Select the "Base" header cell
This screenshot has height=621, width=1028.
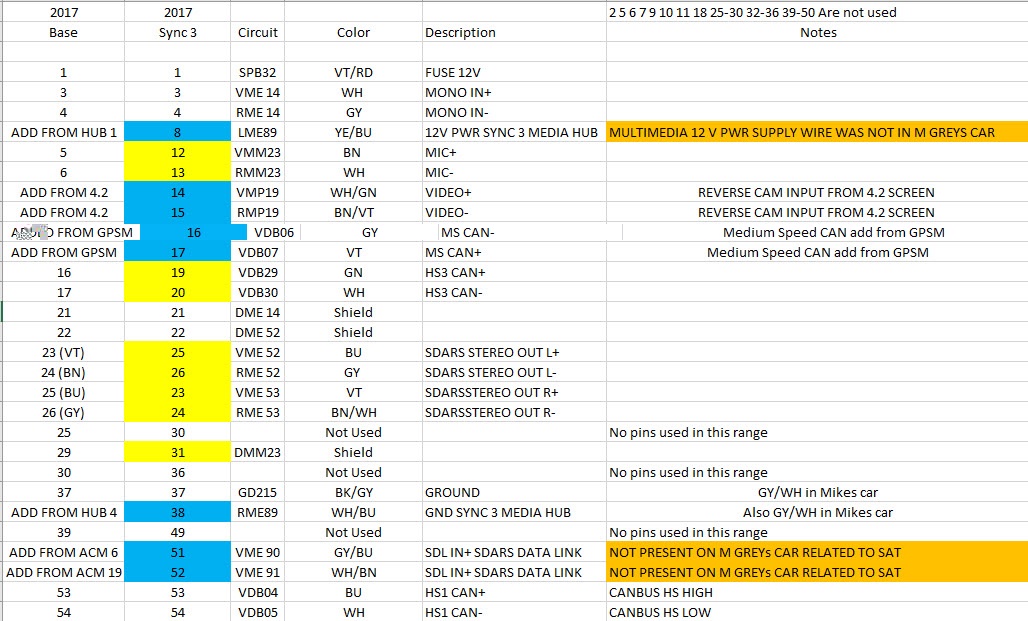pos(63,32)
